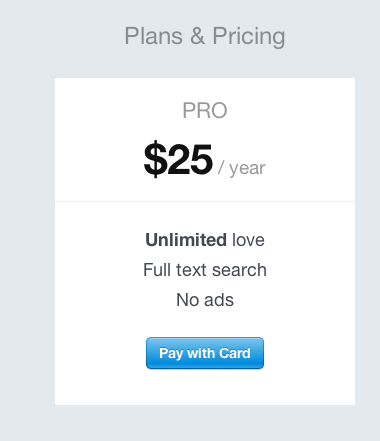Click the PRO plan title

pos(205,110)
